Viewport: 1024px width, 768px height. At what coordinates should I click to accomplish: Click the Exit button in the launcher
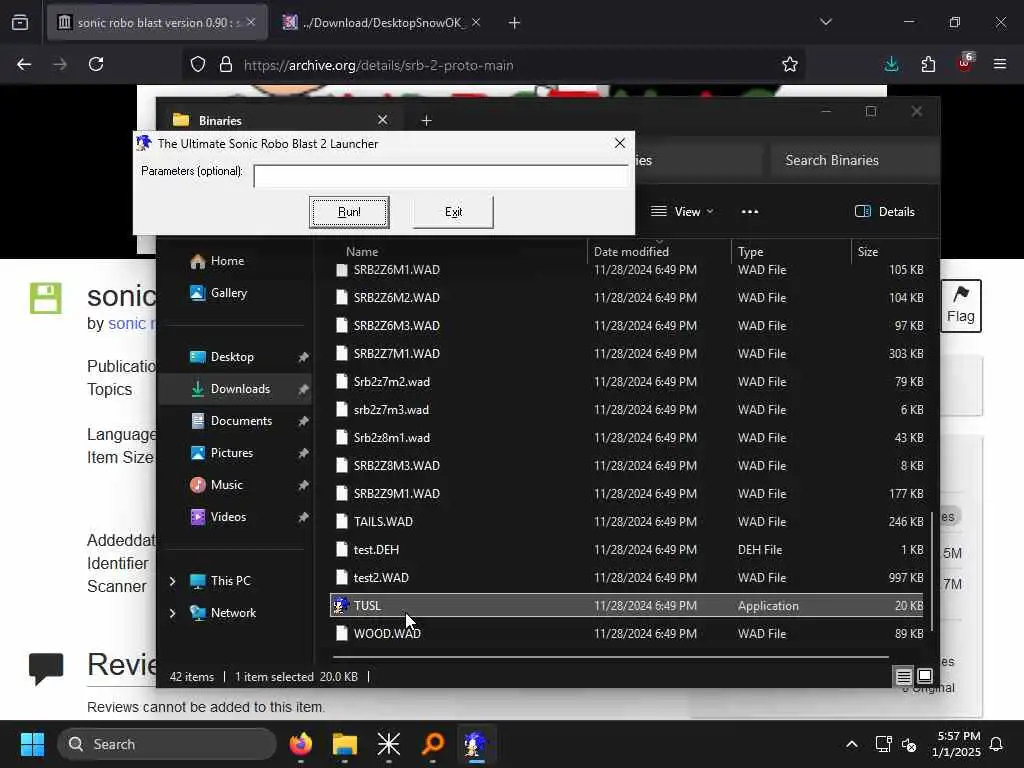coord(453,212)
